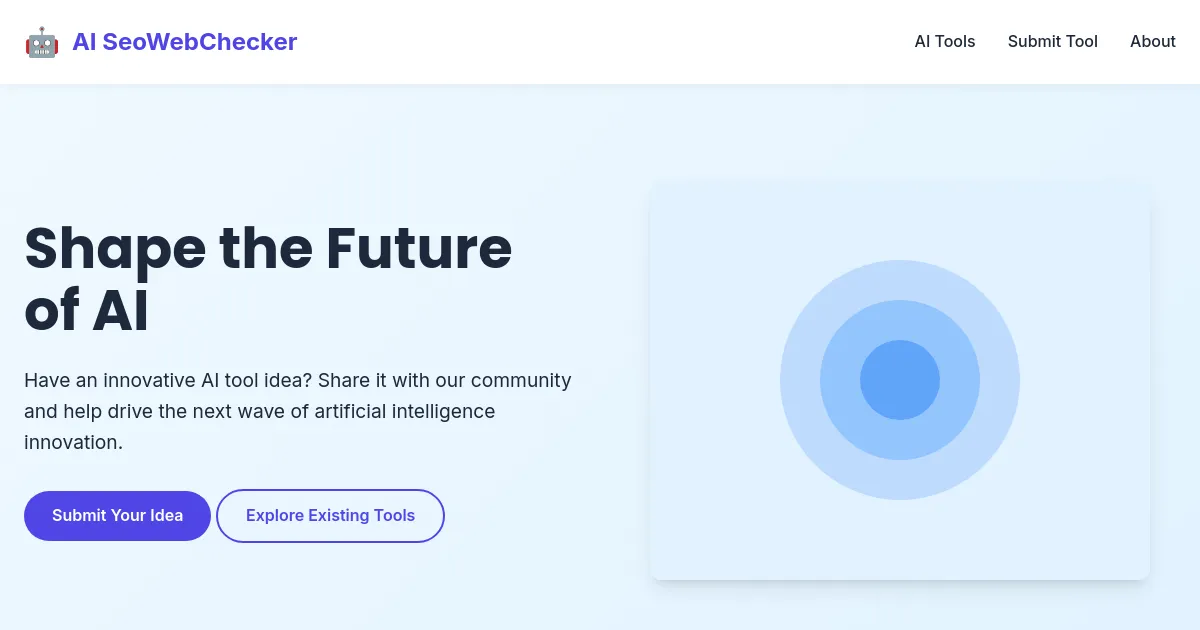Click the 'Submit Your Idea' button
This screenshot has width=1200, height=630.
(117, 515)
